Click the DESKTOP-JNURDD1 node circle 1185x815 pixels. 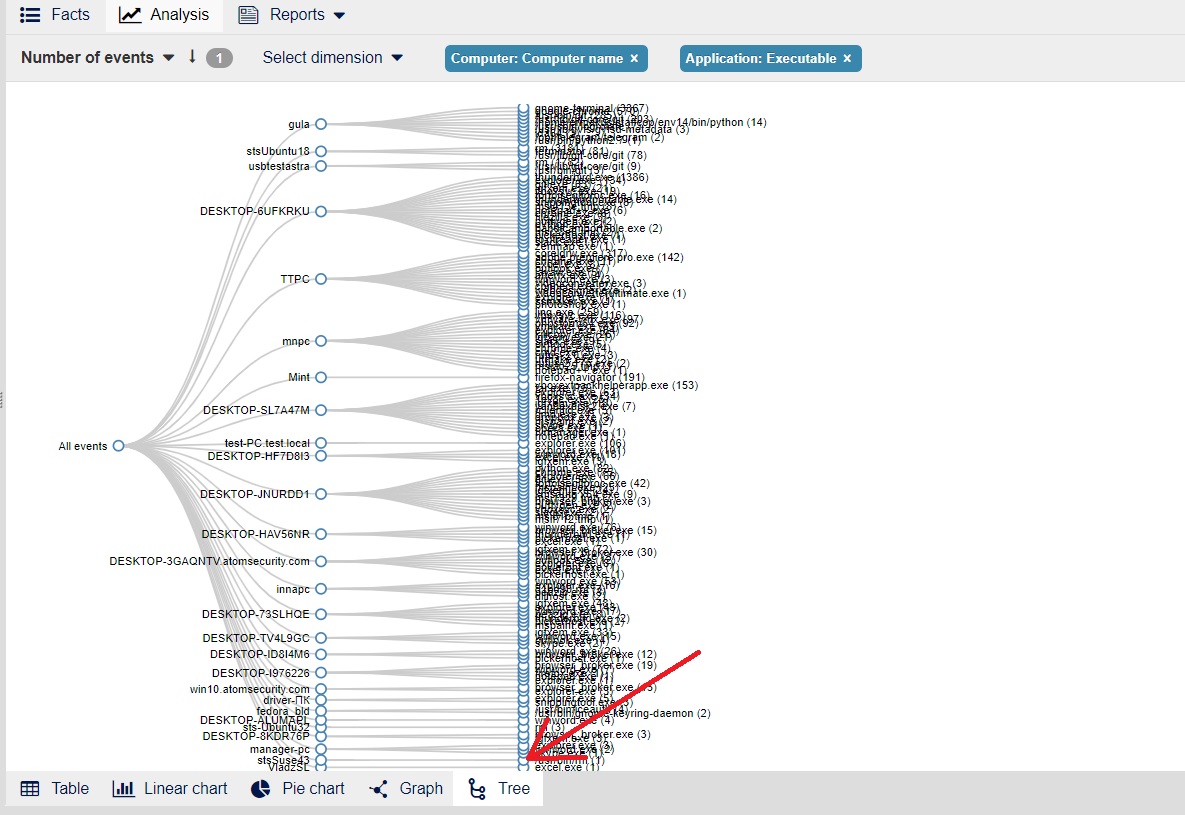click(x=321, y=494)
